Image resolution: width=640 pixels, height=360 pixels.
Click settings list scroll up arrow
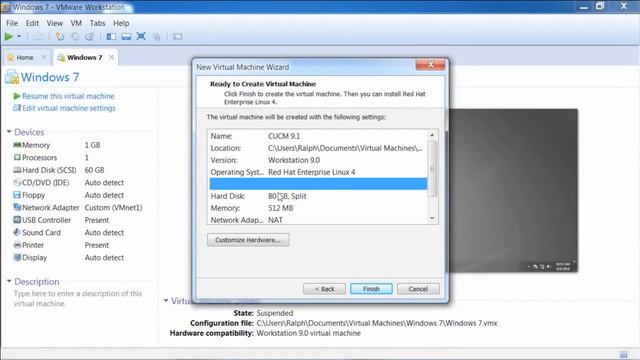432,135
